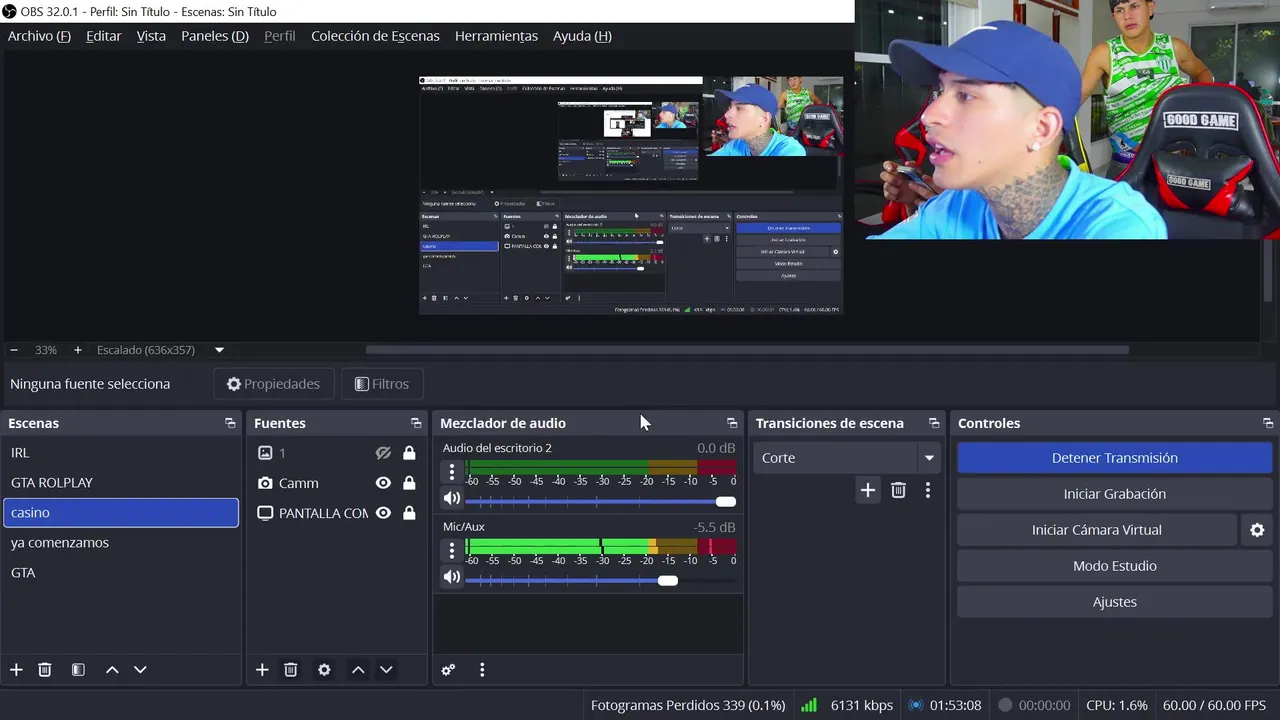
Task: Click Fotogramas Perdidos status entry
Action: click(x=688, y=705)
